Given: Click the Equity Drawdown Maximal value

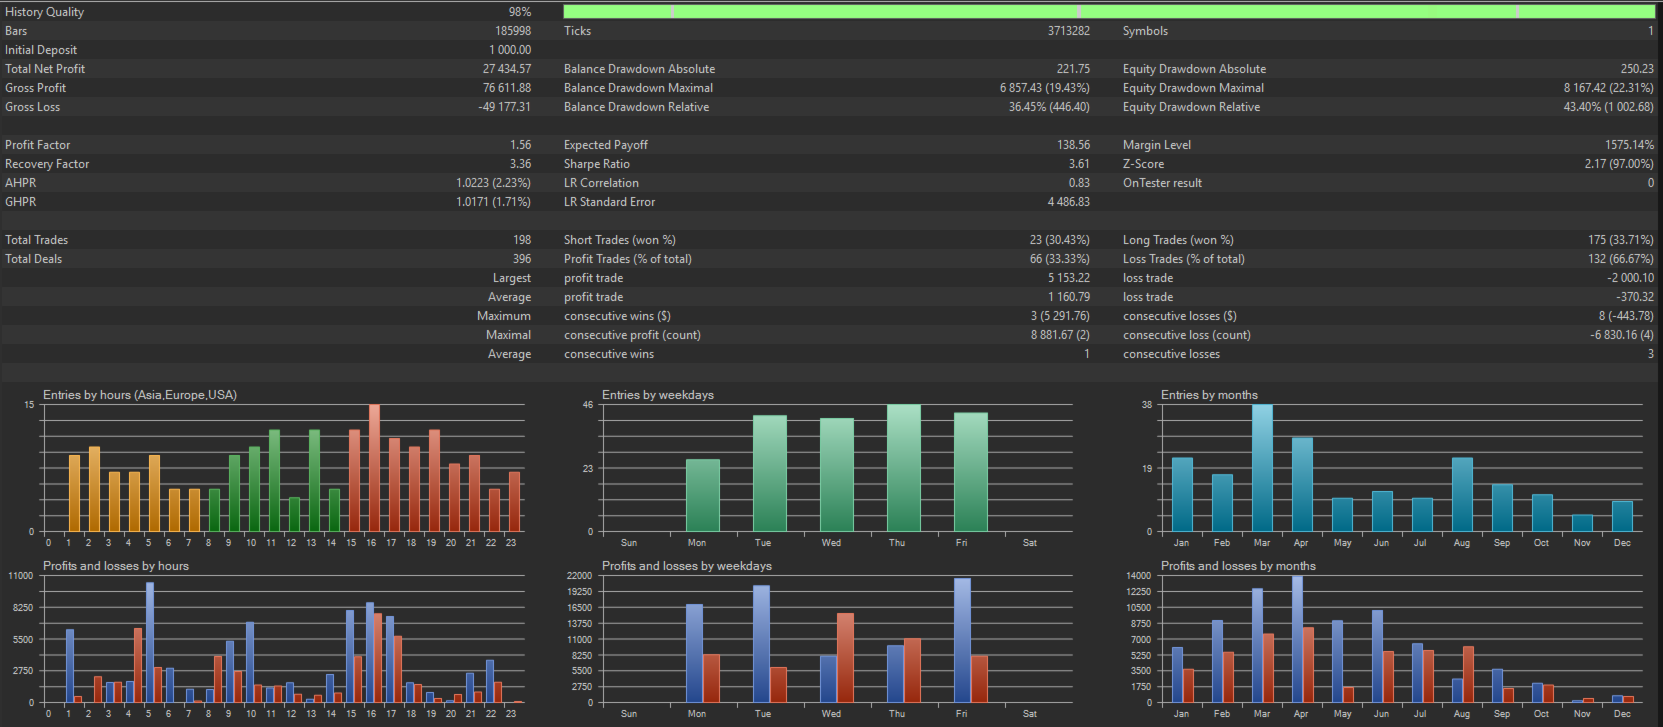Looking at the screenshot, I should (x=1608, y=88).
